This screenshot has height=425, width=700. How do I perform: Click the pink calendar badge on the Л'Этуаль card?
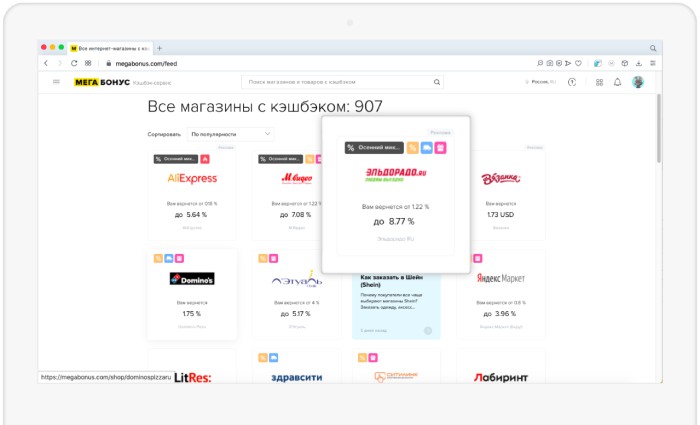pos(273,258)
